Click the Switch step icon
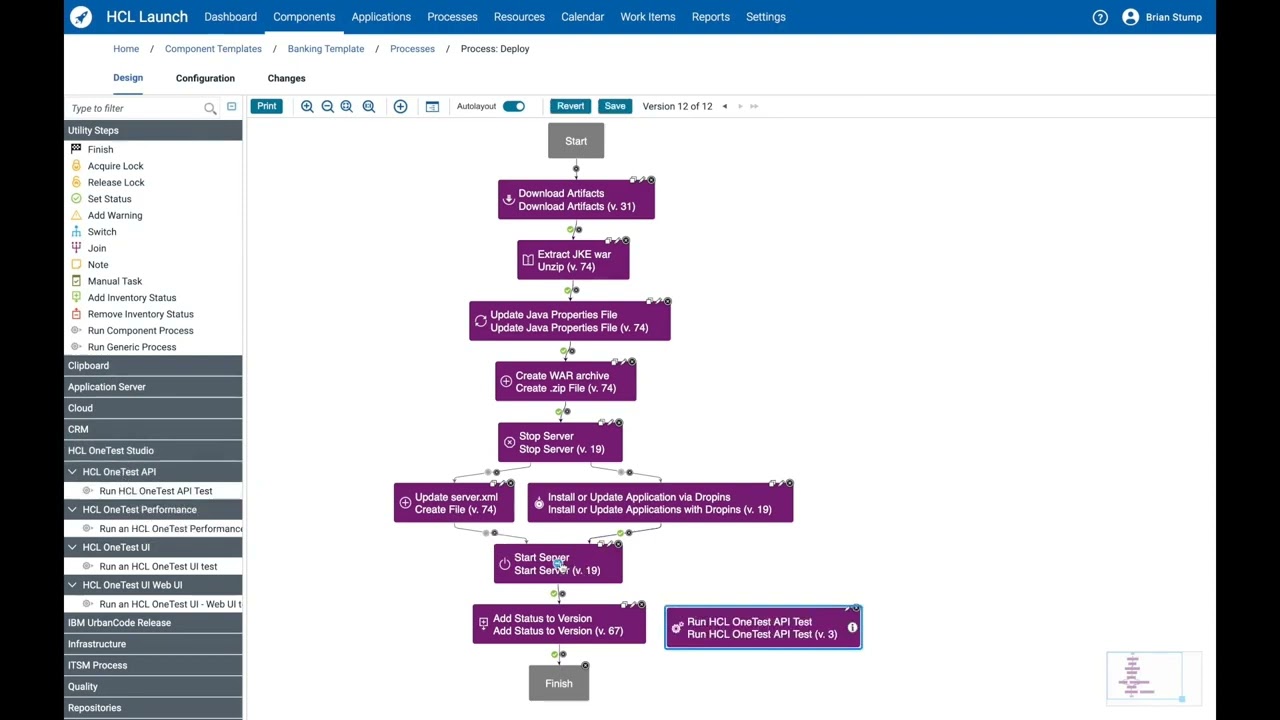Image resolution: width=1280 pixels, height=720 pixels. coord(76,231)
